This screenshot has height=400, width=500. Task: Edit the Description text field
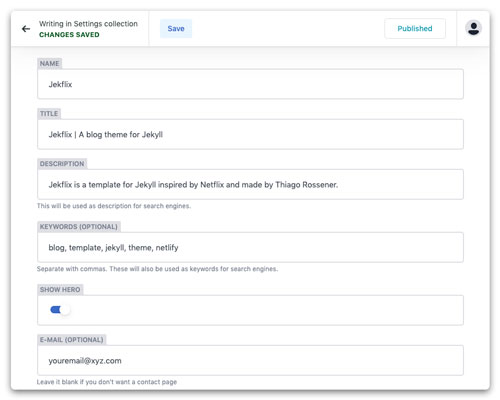(x=250, y=184)
